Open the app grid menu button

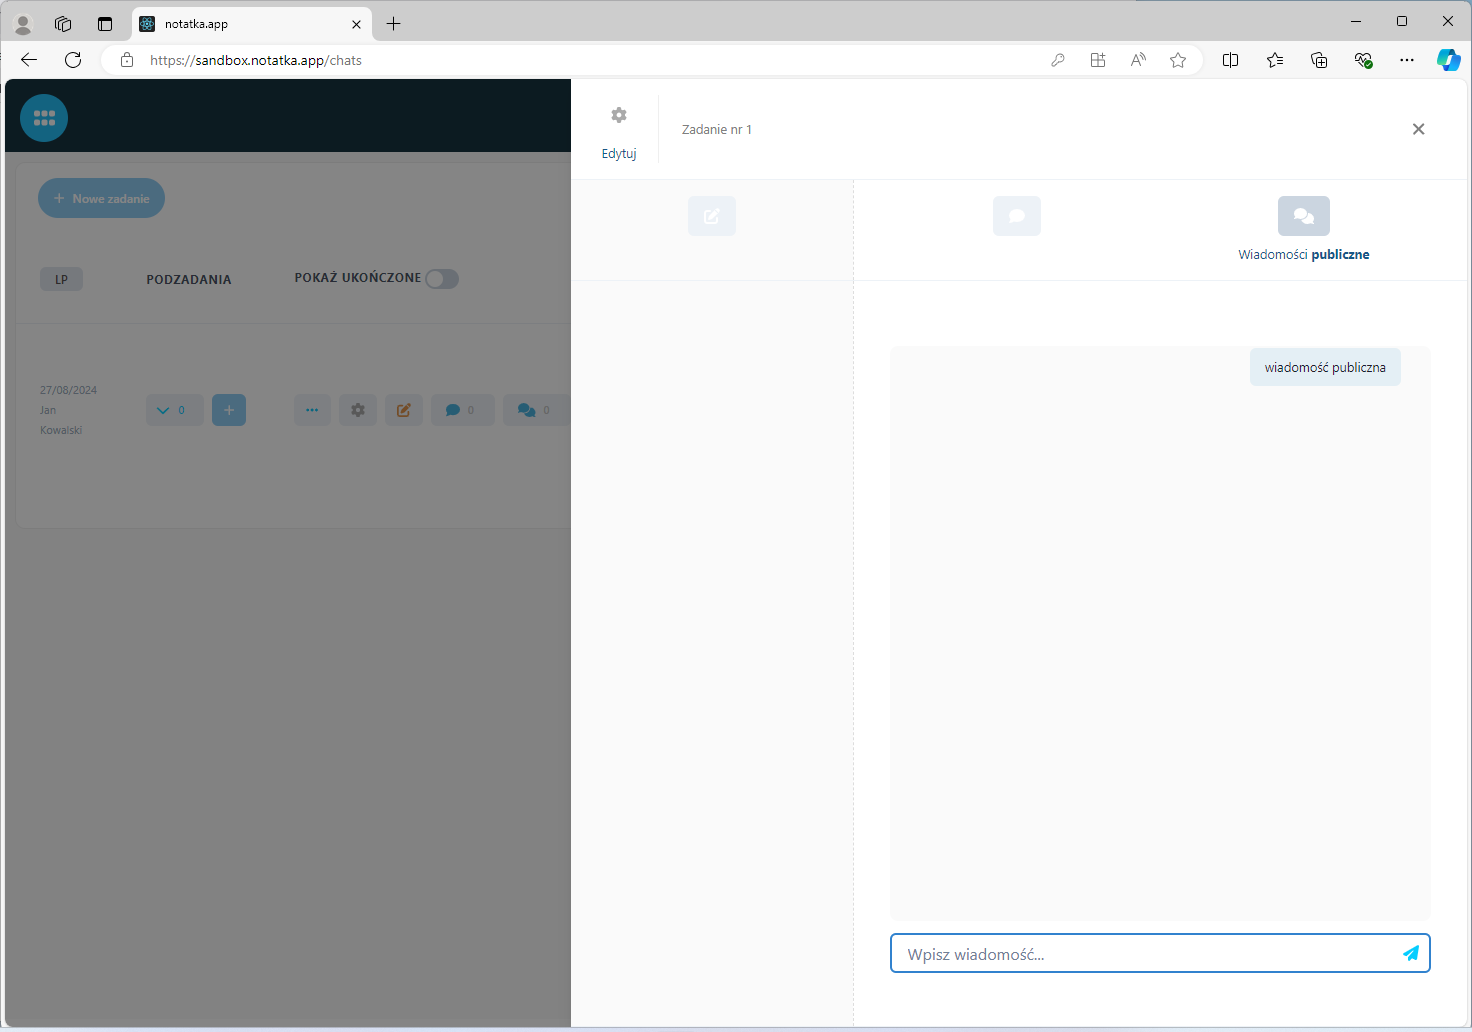click(44, 118)
